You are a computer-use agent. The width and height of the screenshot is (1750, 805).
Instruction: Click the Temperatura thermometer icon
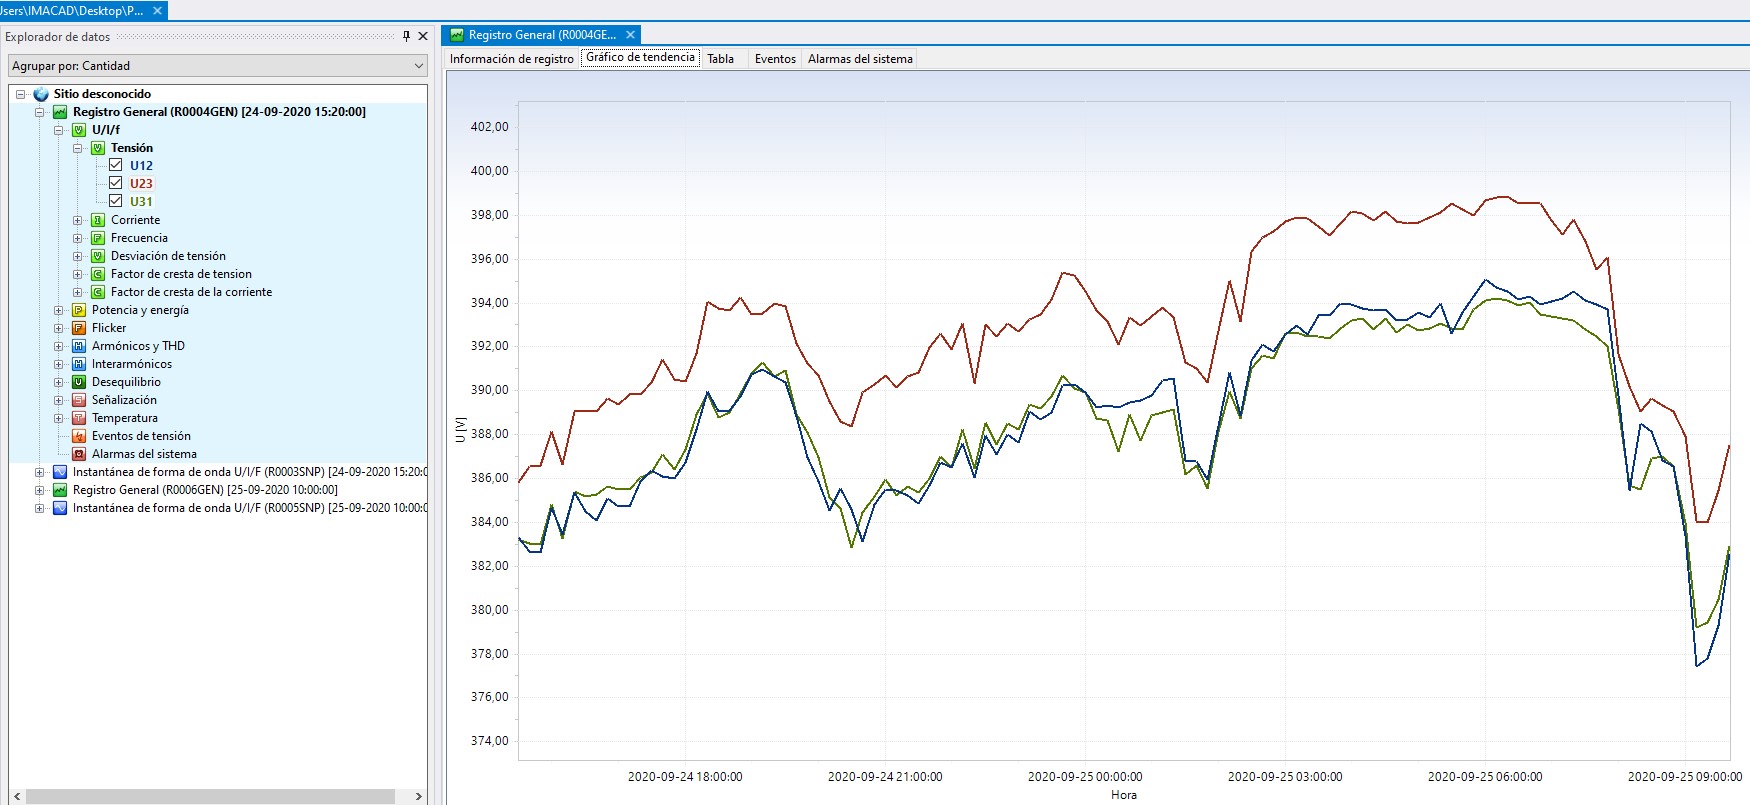tap(79, 418)
